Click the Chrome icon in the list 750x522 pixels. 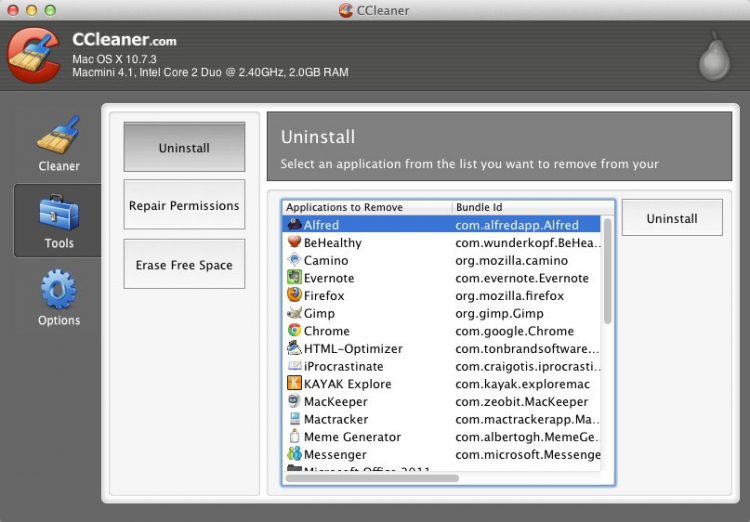click(294, 331)
